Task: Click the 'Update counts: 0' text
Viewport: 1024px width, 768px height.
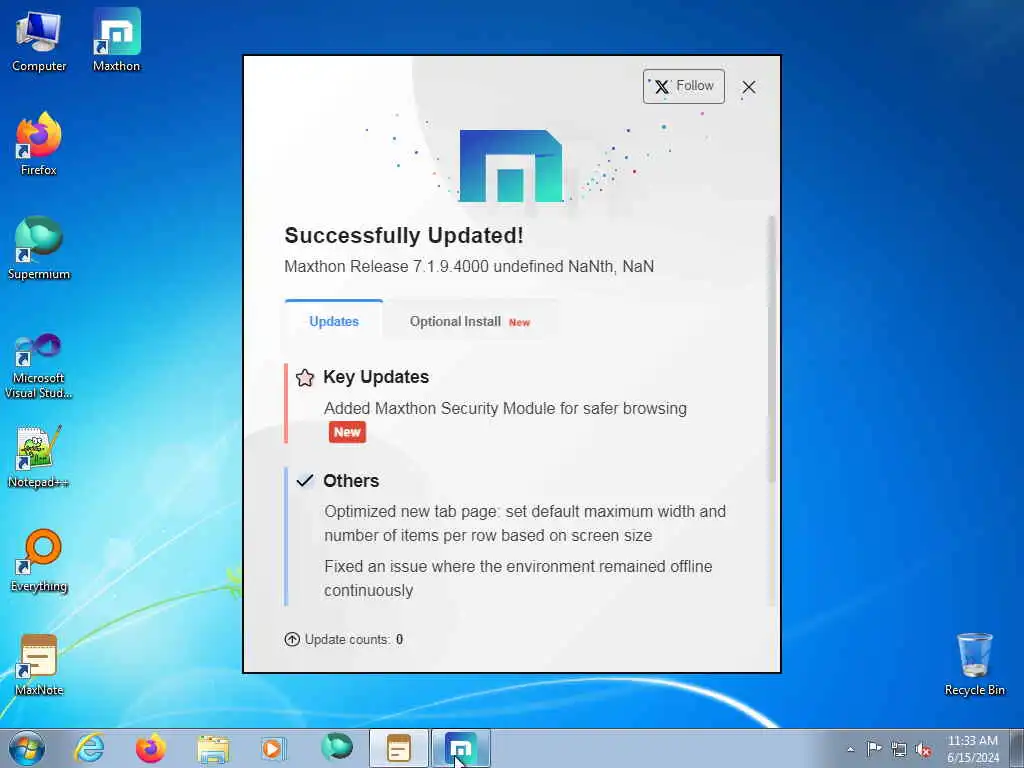Action: click(354, 639)
